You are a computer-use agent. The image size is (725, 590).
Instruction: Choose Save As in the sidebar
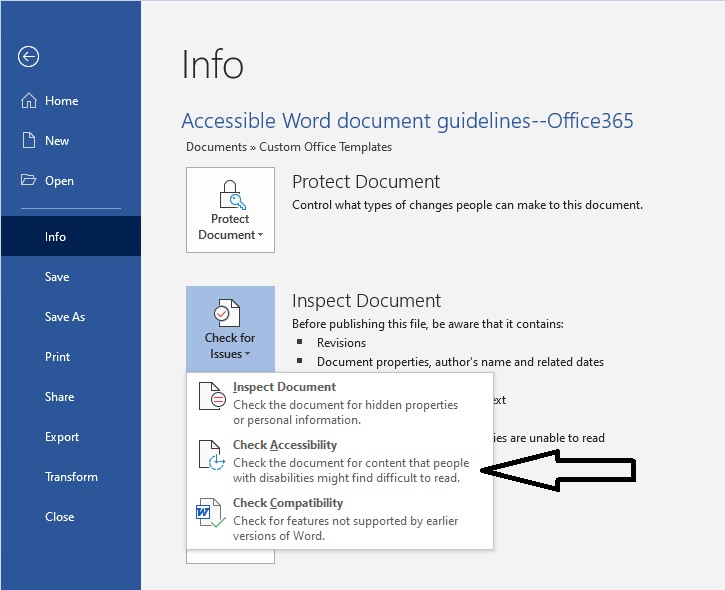point(71,317)
